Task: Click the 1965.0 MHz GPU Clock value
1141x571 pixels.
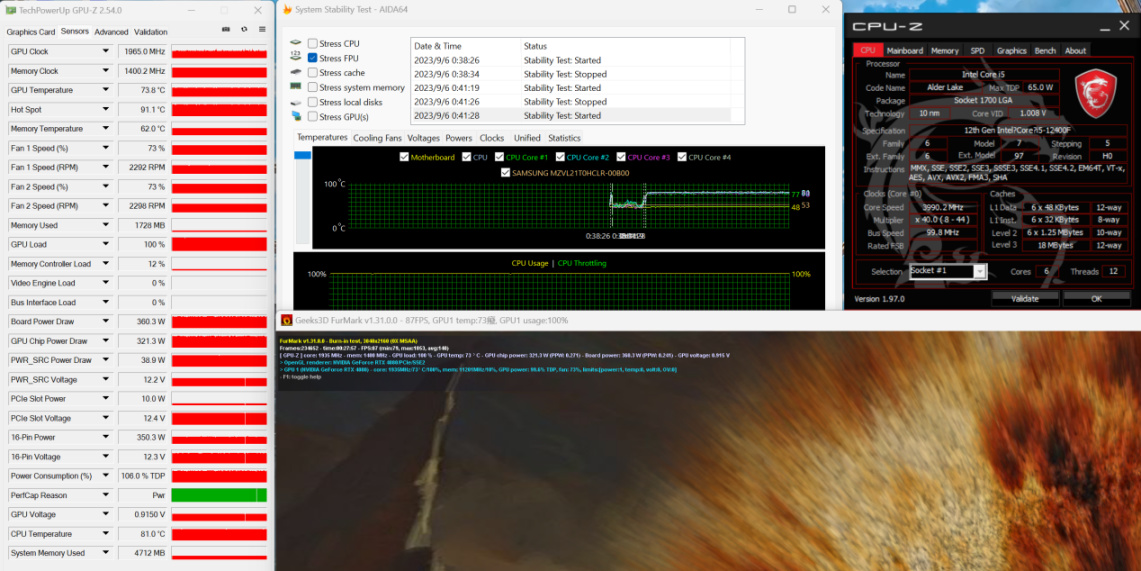Action: (143, 52)
